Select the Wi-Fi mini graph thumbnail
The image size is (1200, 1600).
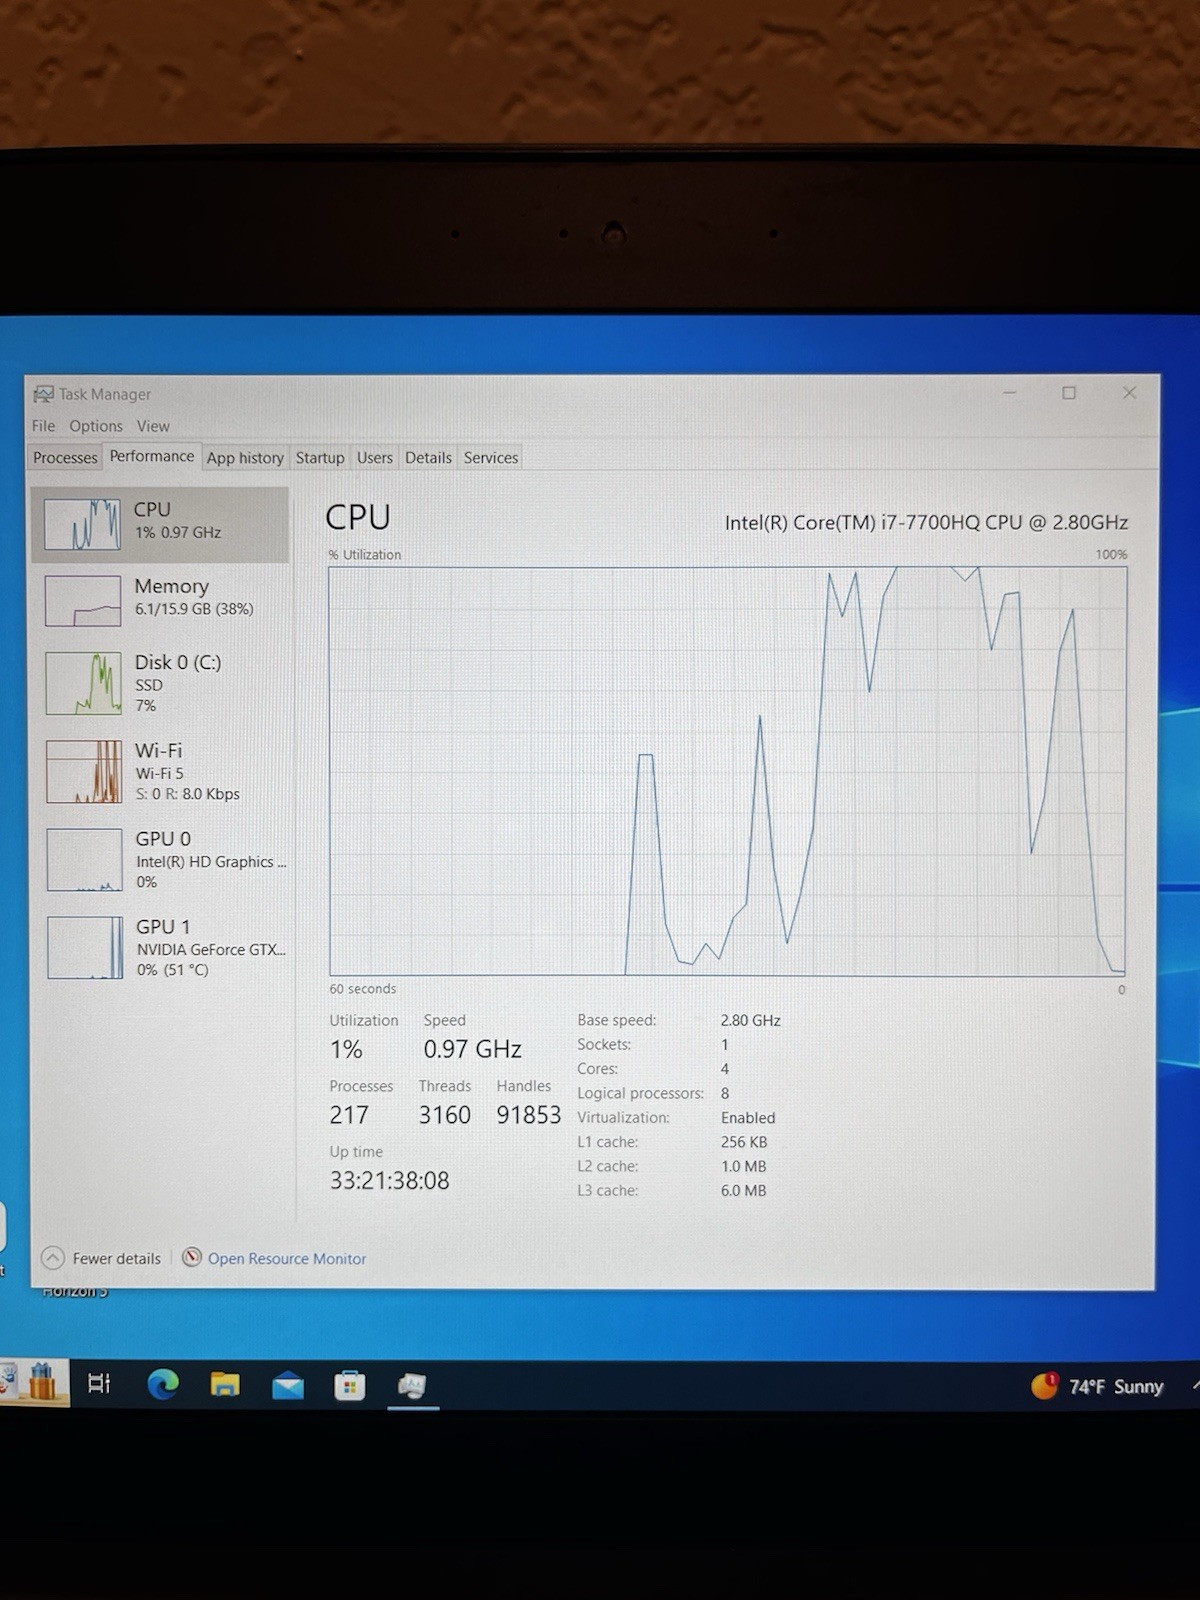[x=84, y=771]
